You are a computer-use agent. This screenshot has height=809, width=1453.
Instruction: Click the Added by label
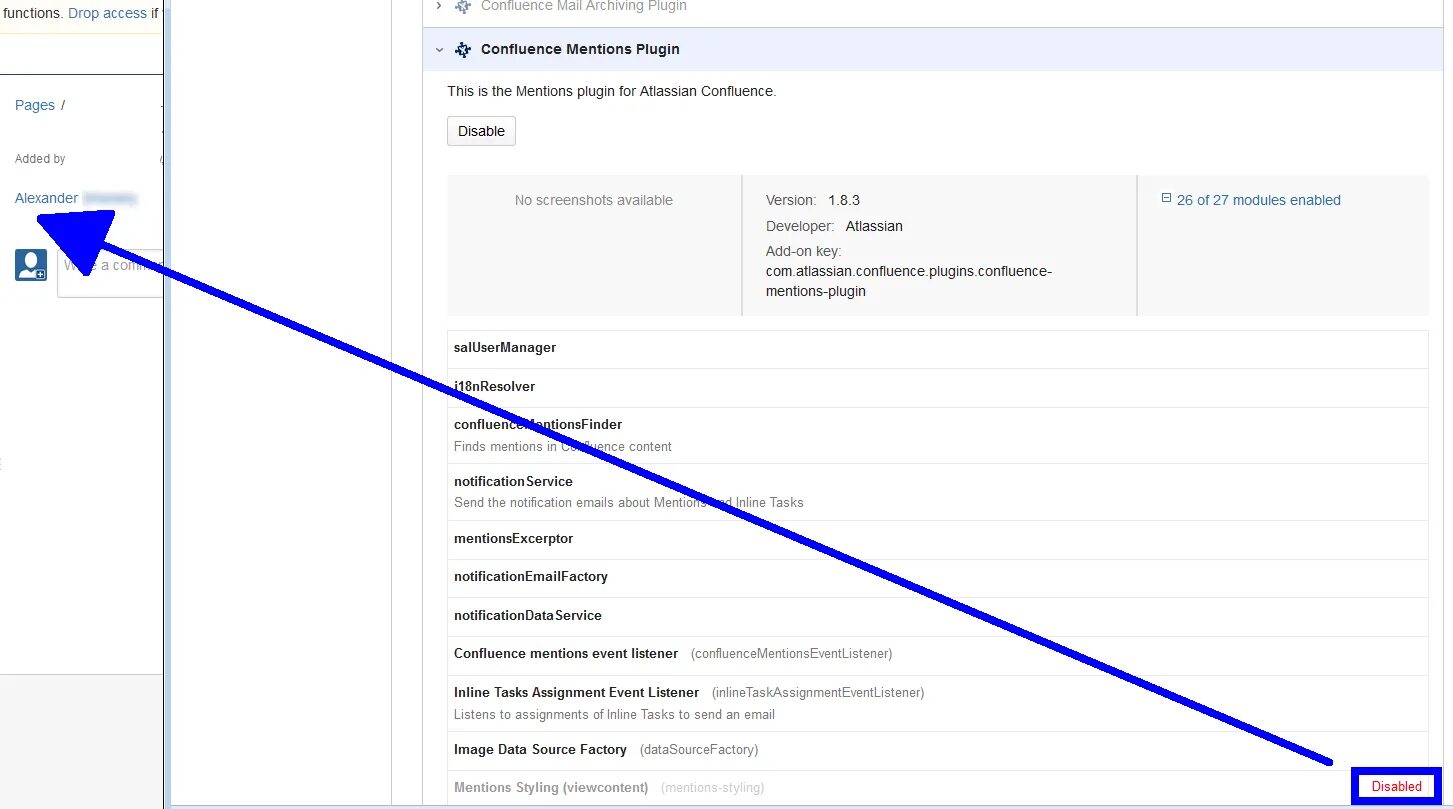(x=40, y=159)
